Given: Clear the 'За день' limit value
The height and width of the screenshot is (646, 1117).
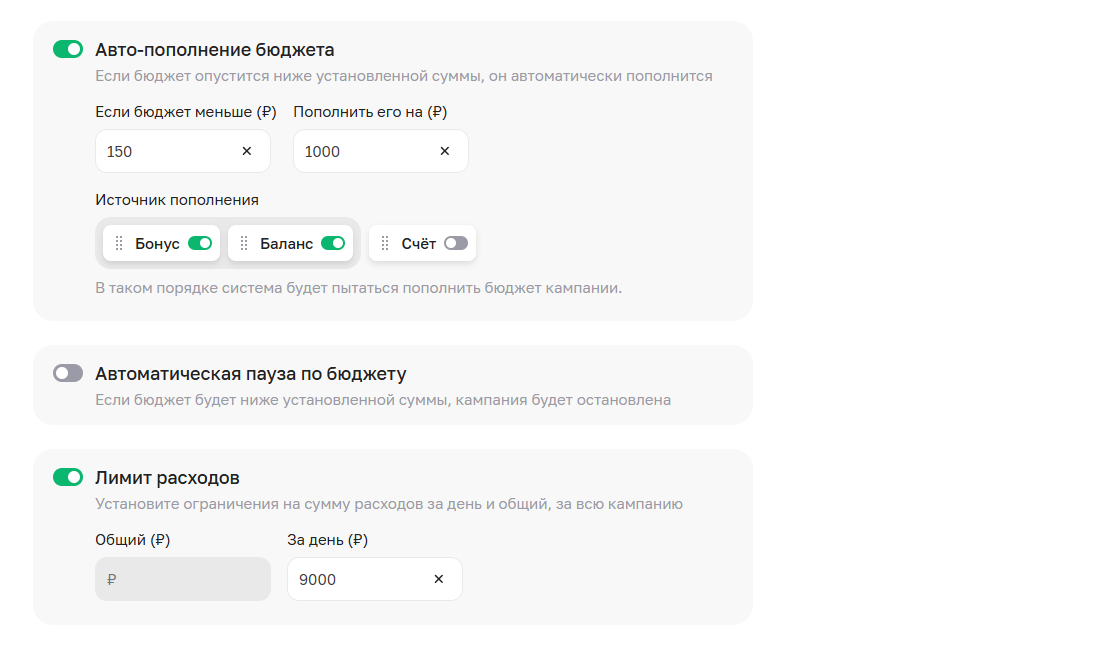Looking at the screenshot, I should click(438, 579).
